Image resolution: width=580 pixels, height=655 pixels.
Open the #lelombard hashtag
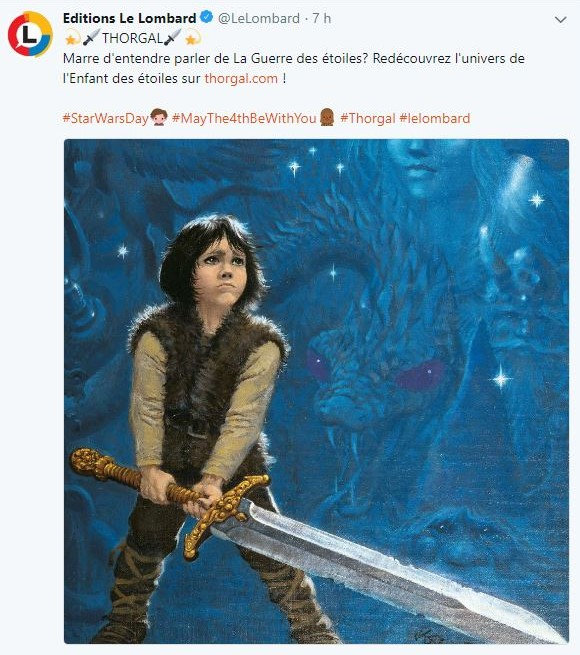[435, 118]
